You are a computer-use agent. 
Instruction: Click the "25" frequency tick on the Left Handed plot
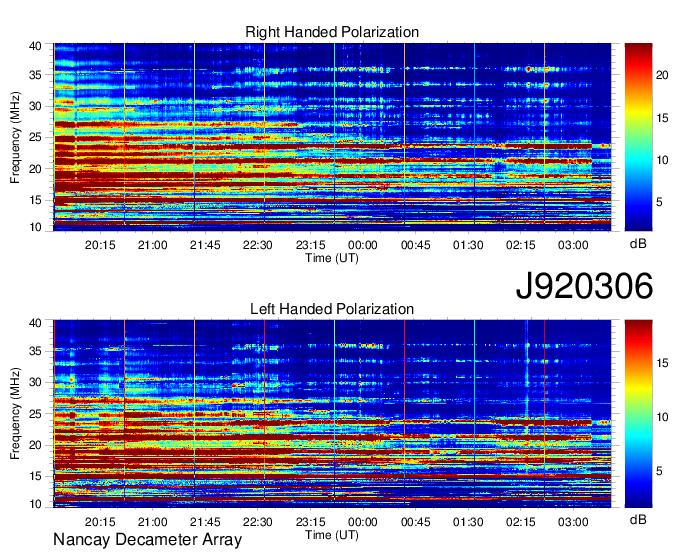tap(35, 414)
